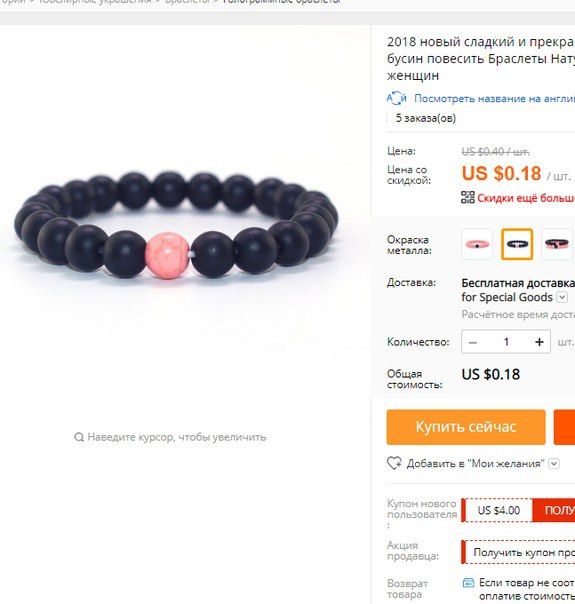Decrease quantity with the minus button
The image size is (575, 604).
(473, 342)
